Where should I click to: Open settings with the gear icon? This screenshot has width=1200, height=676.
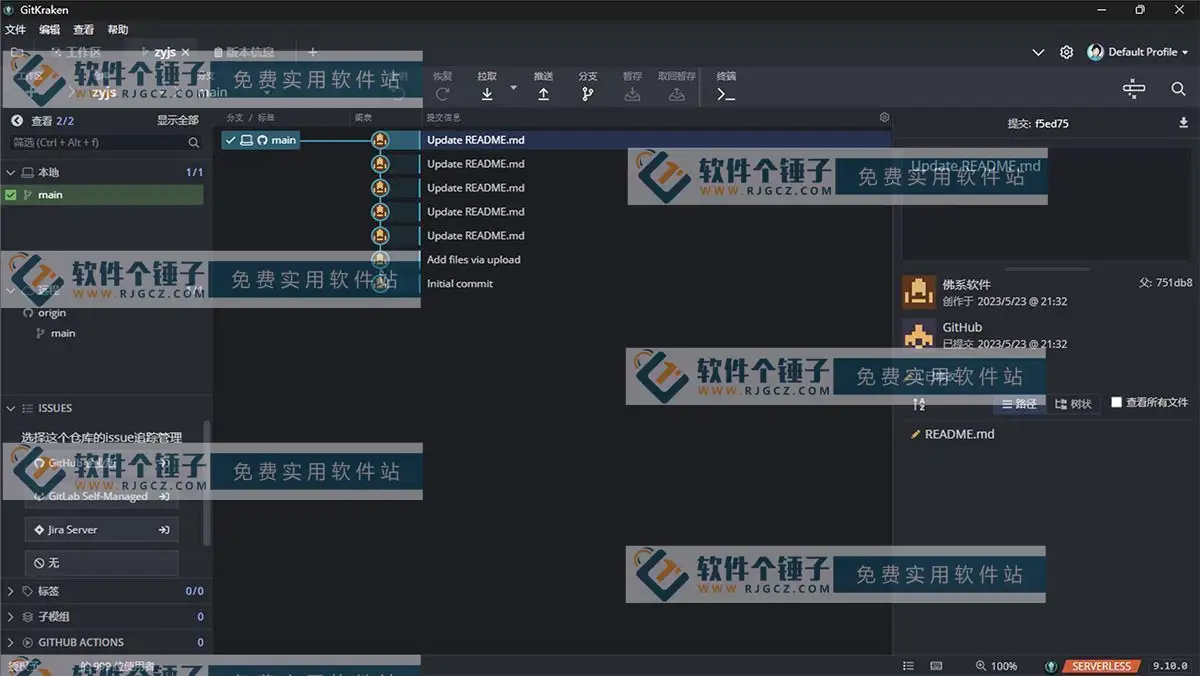pyautogui.click(x=1067, y=52)
